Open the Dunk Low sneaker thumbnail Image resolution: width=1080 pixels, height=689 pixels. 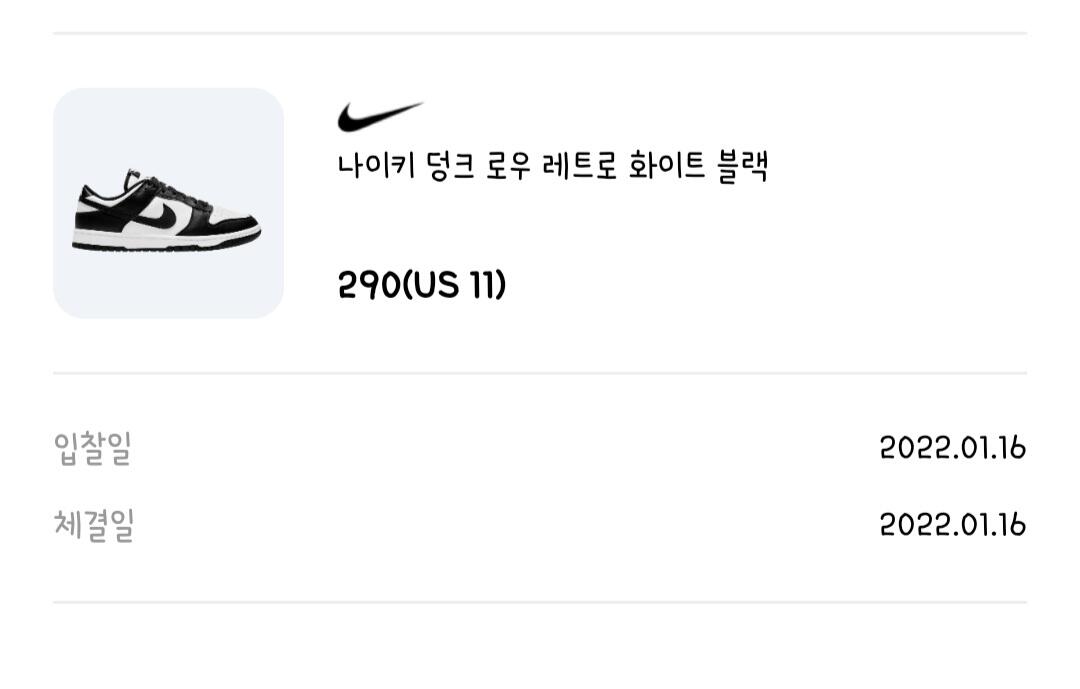coord(168,203)
